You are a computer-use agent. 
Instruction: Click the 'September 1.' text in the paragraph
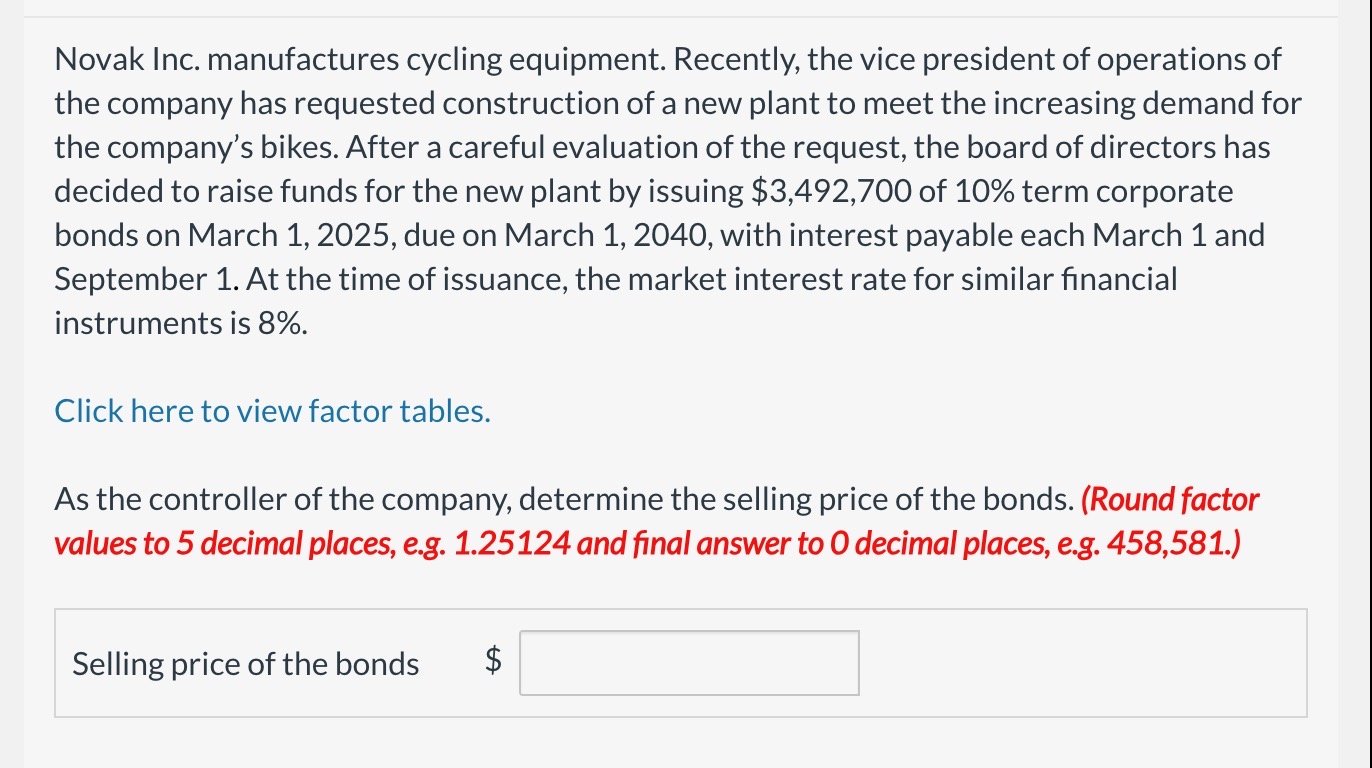pos(144,279)
